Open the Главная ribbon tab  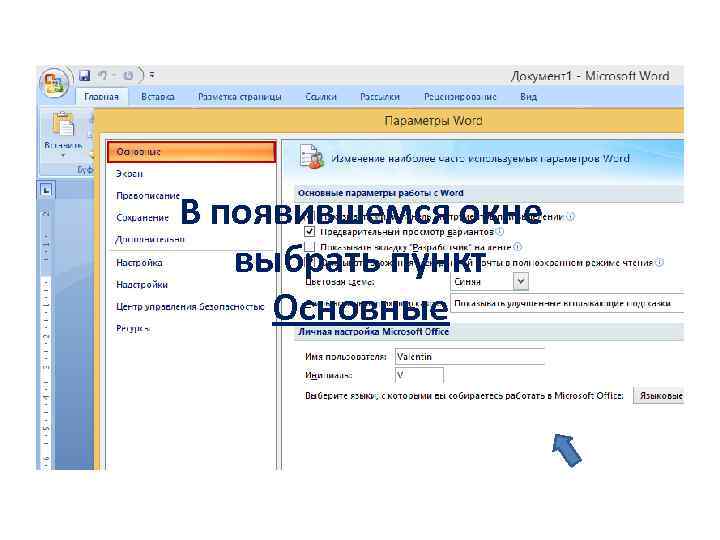[101, 97]
